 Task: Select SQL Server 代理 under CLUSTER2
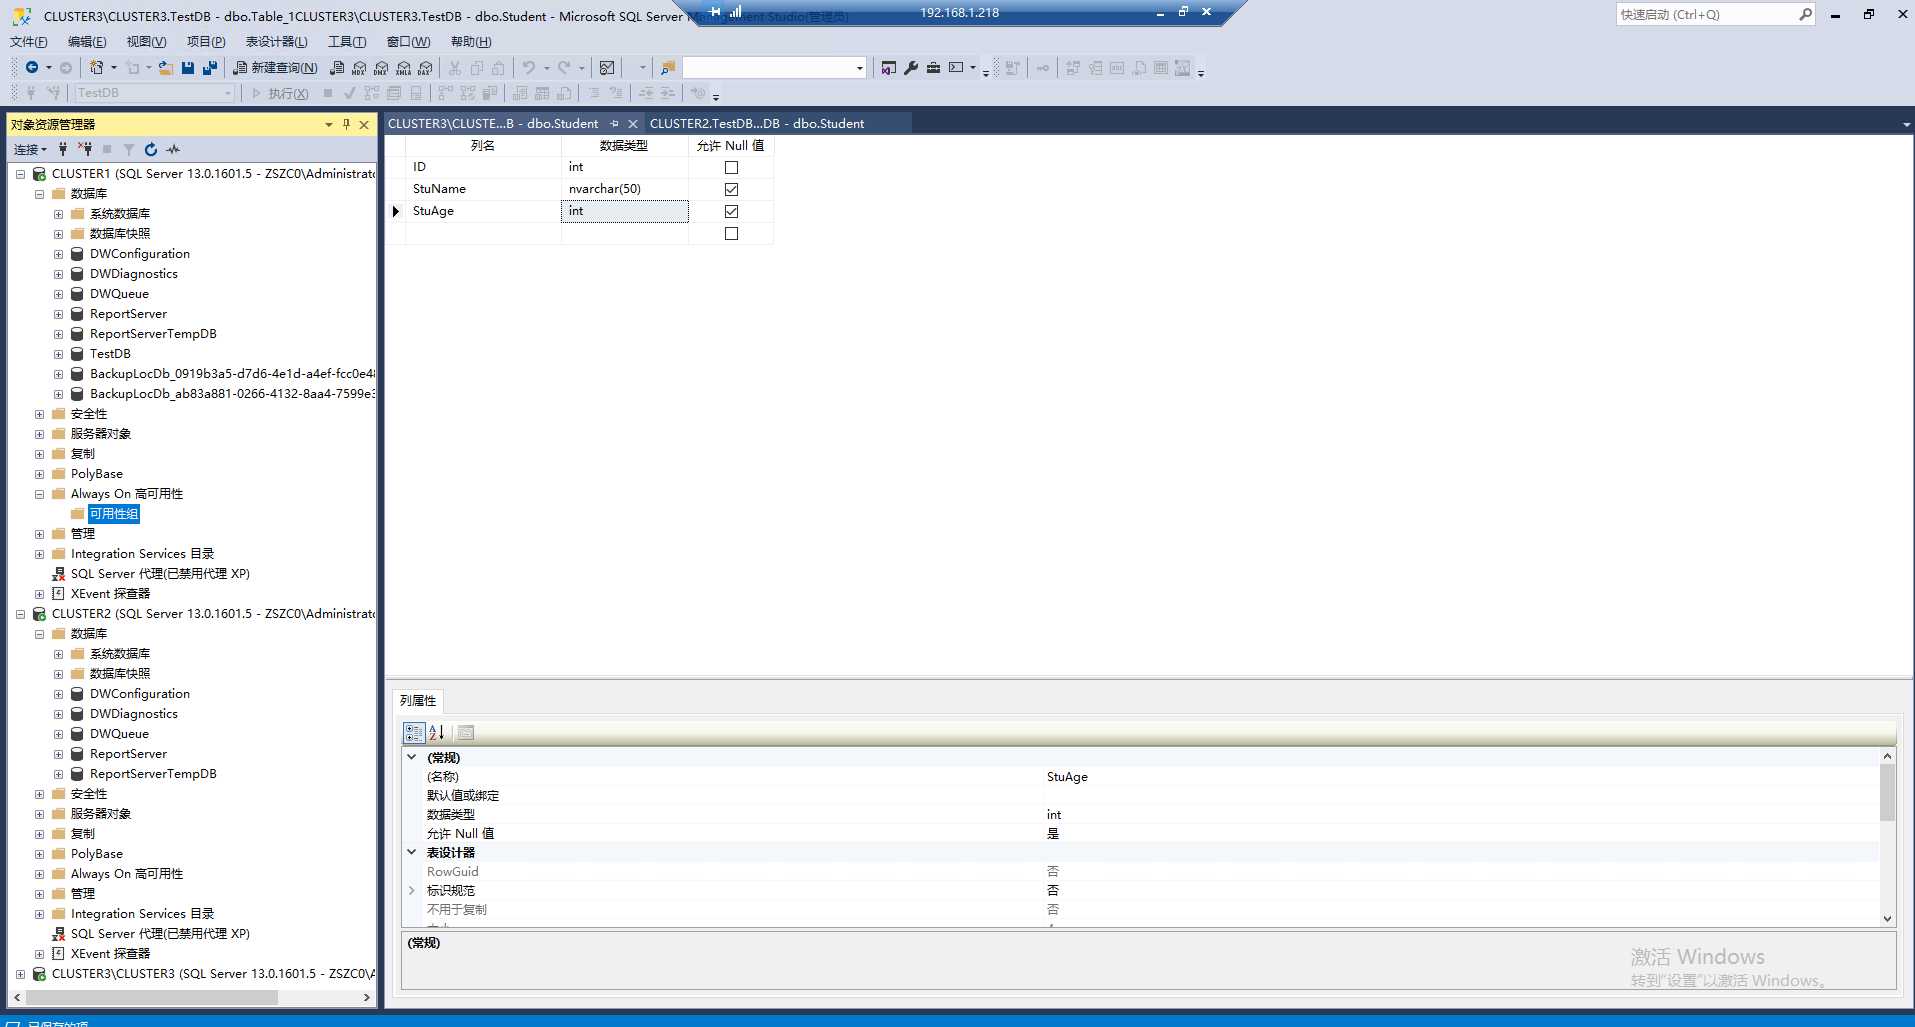point(160,934)
